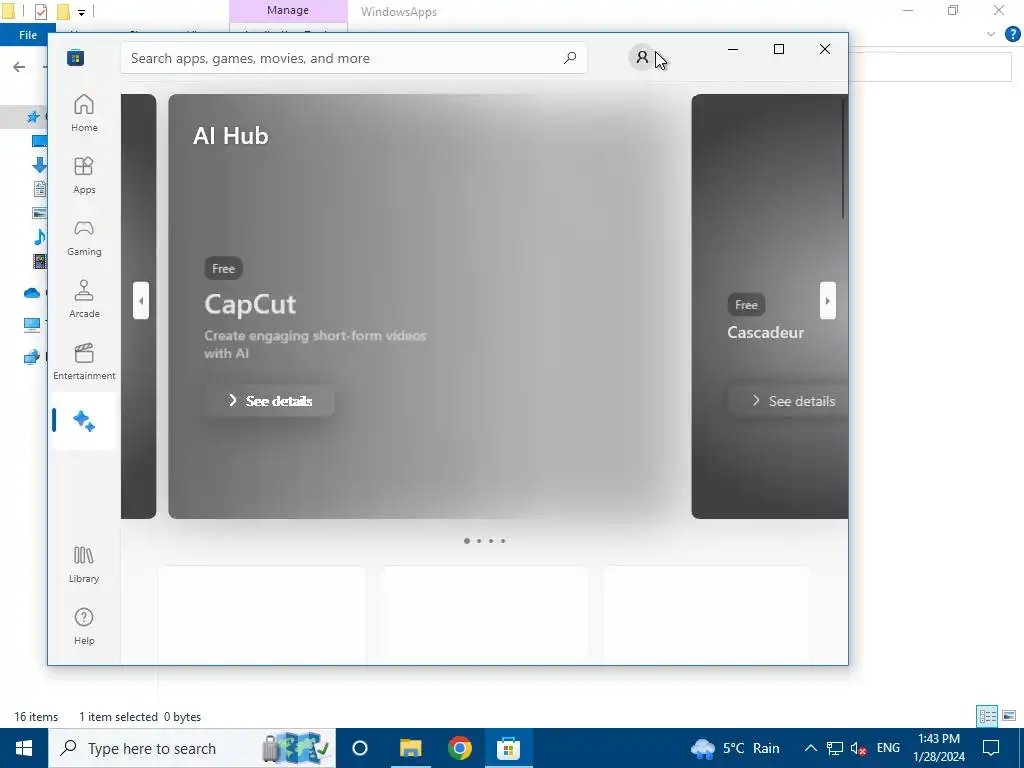The image size is (1024, 768).
Task: Go to Apps in Store sidebar
Action: point(84,175)
